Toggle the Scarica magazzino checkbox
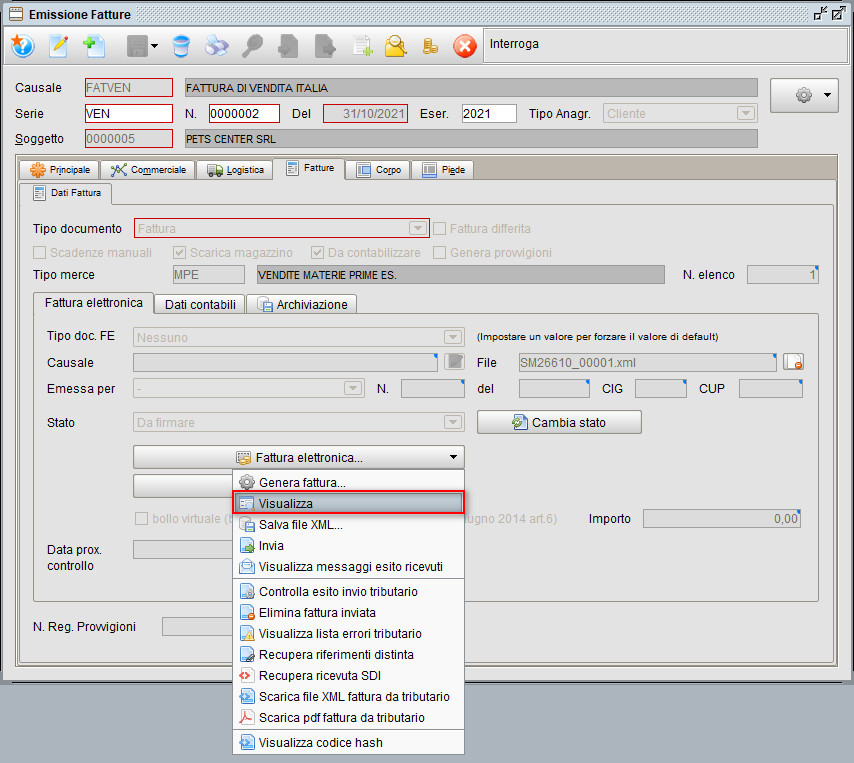This screenshot has width=854, height=763. (180, 252)
